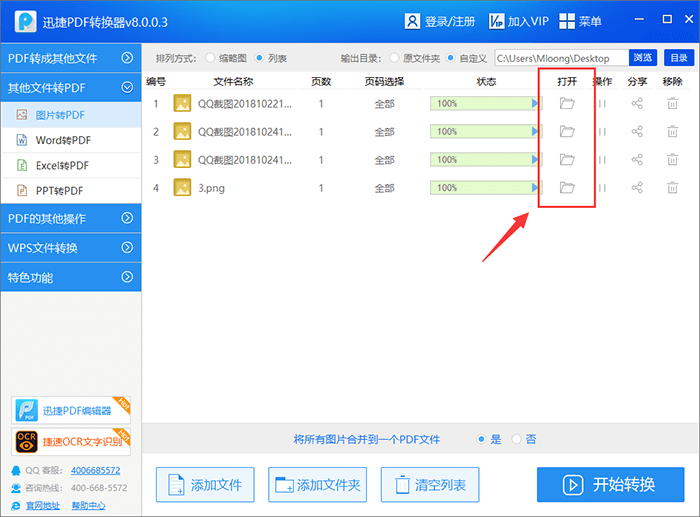Viewport: 700px width, 517px height.
Task: Expand PDF转成其他文件 section
Action: point(71,58)
